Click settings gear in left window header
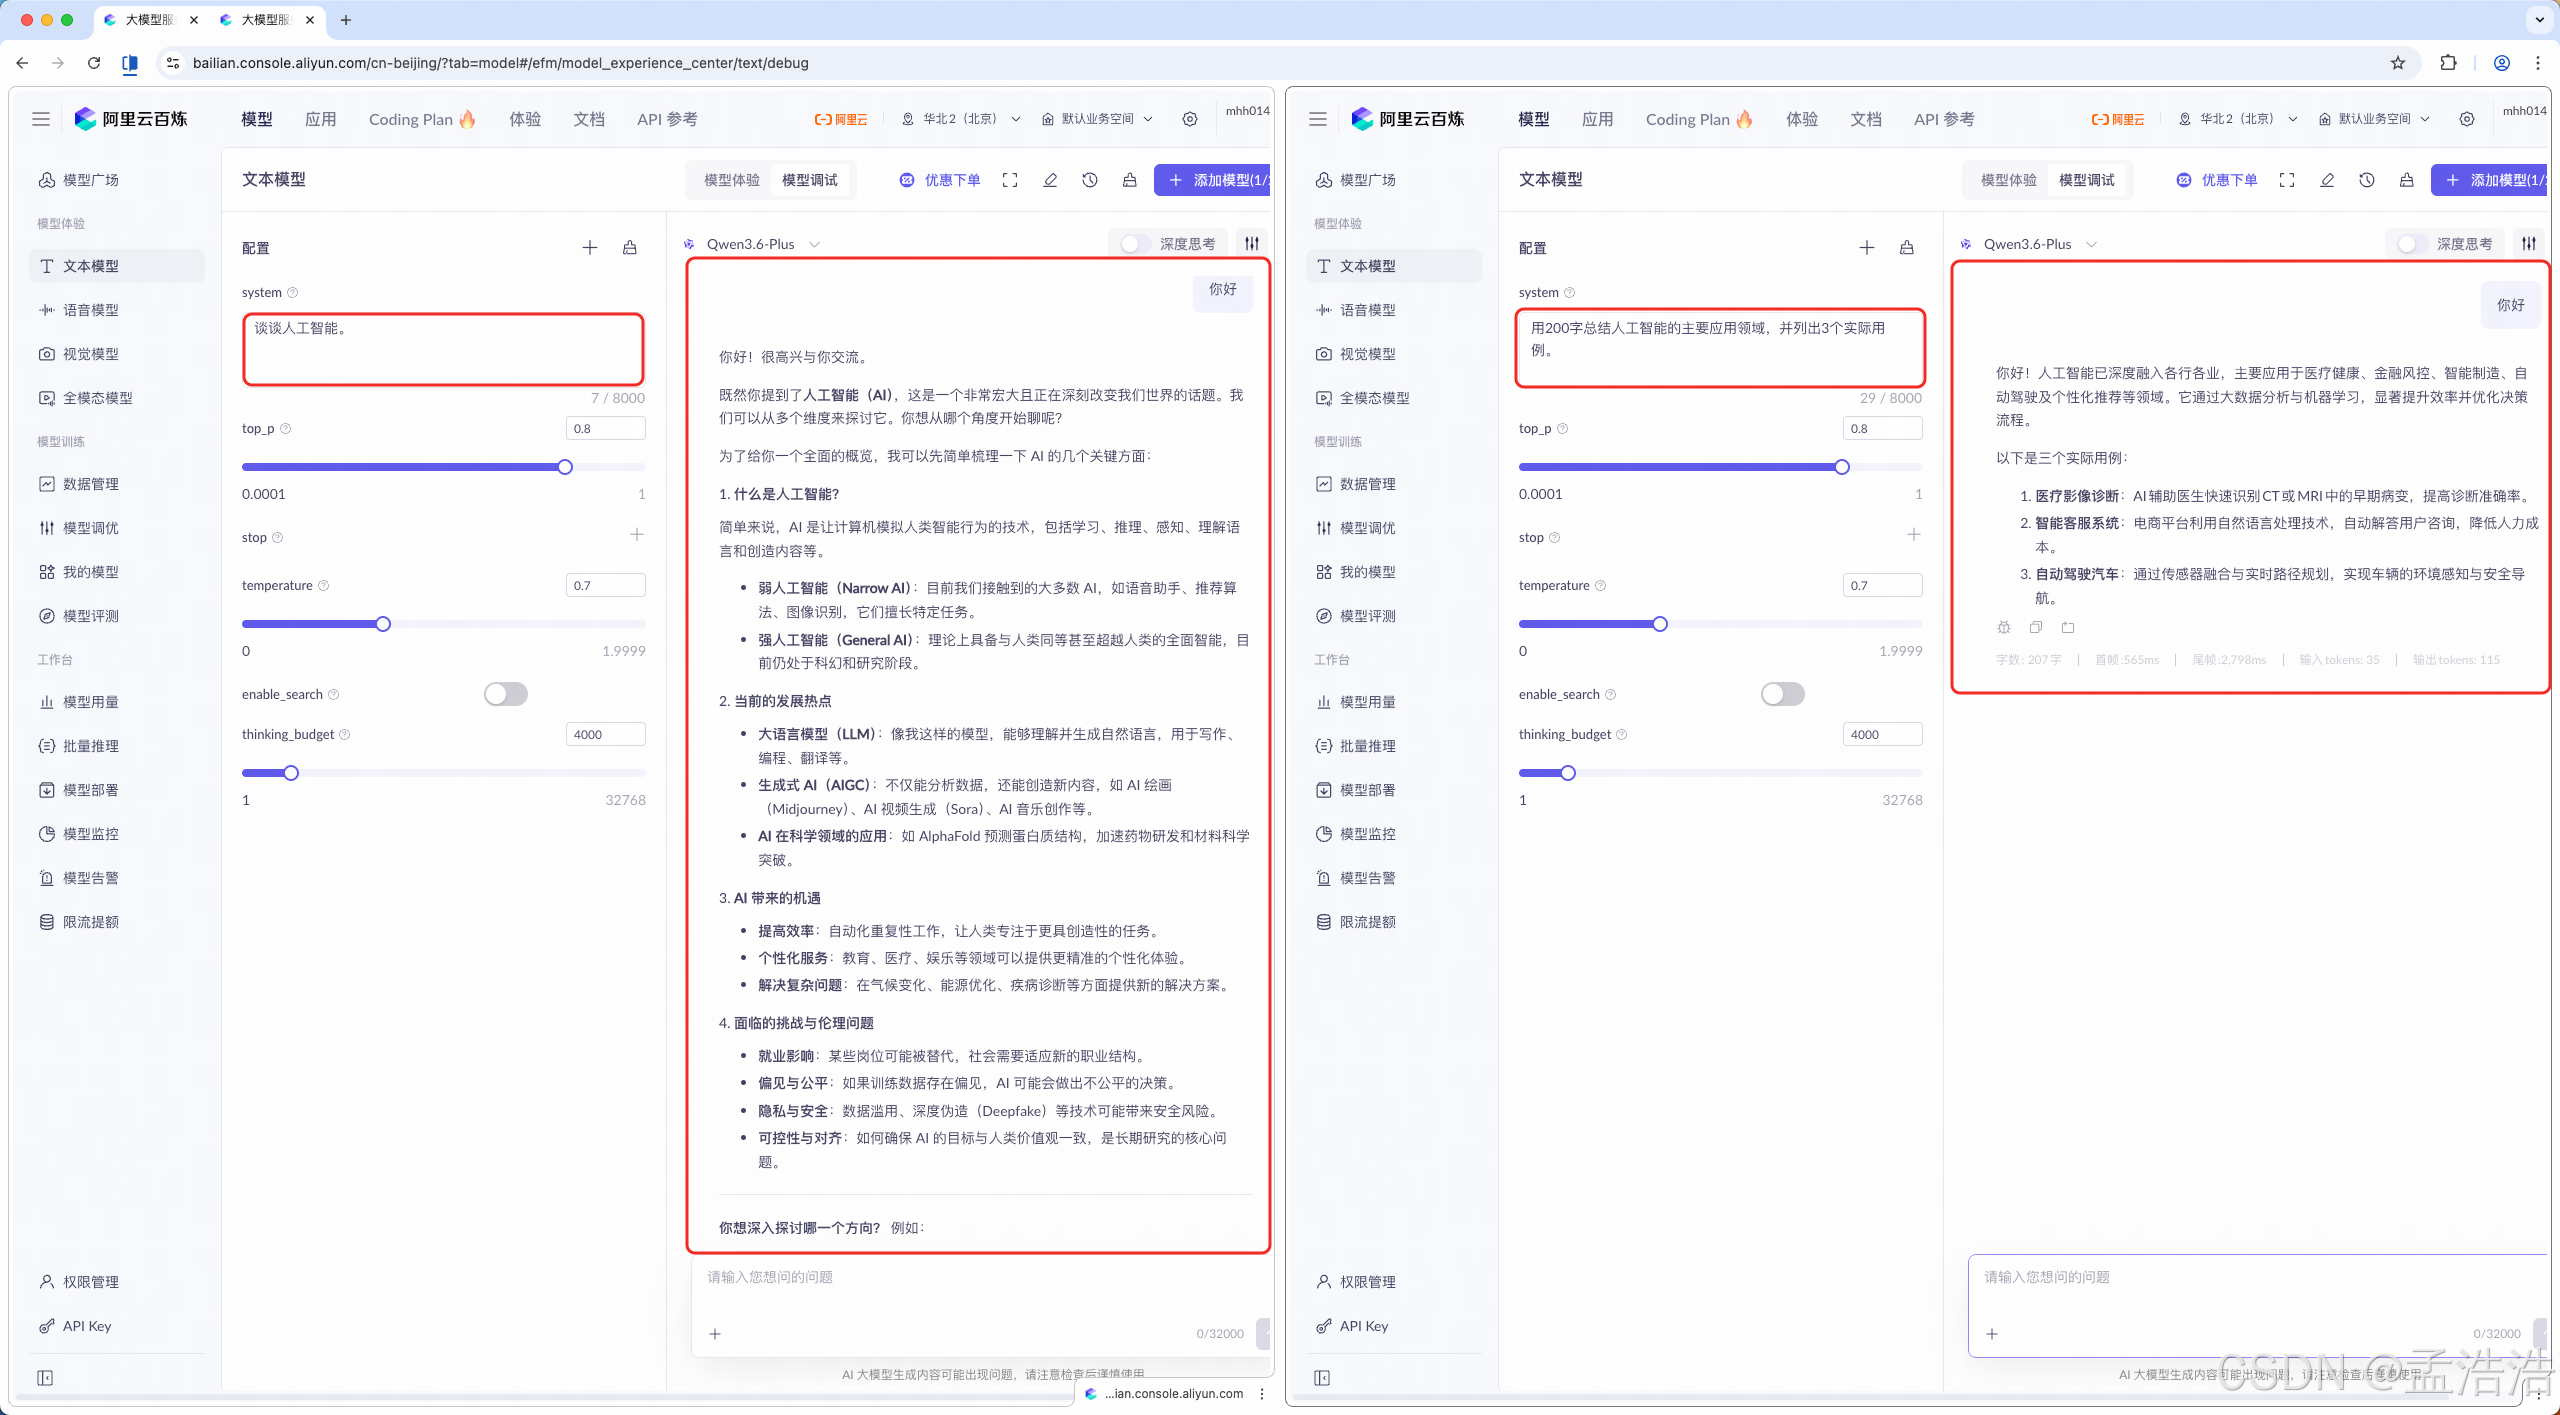 [x=1190, y=119]
